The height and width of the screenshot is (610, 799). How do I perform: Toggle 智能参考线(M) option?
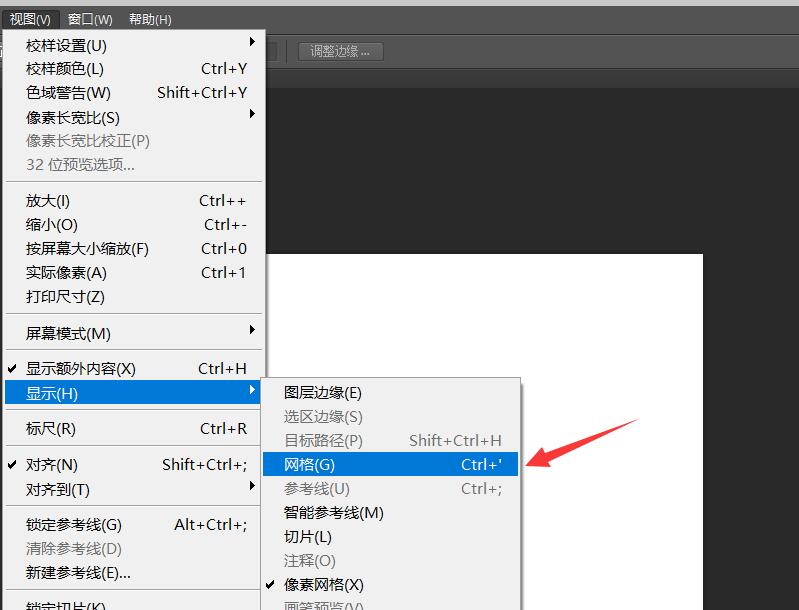390,512
